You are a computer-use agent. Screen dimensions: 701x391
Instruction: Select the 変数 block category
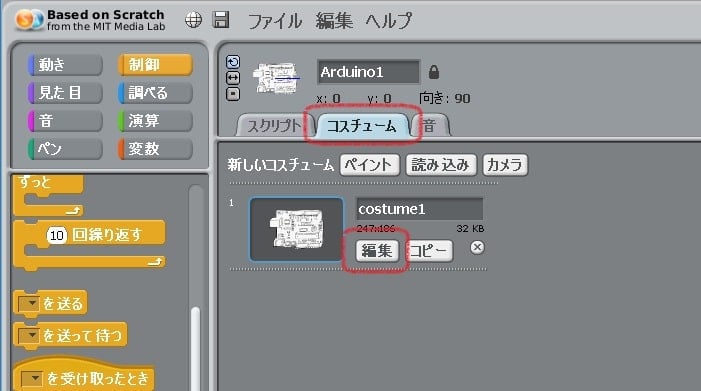(156, 149)
